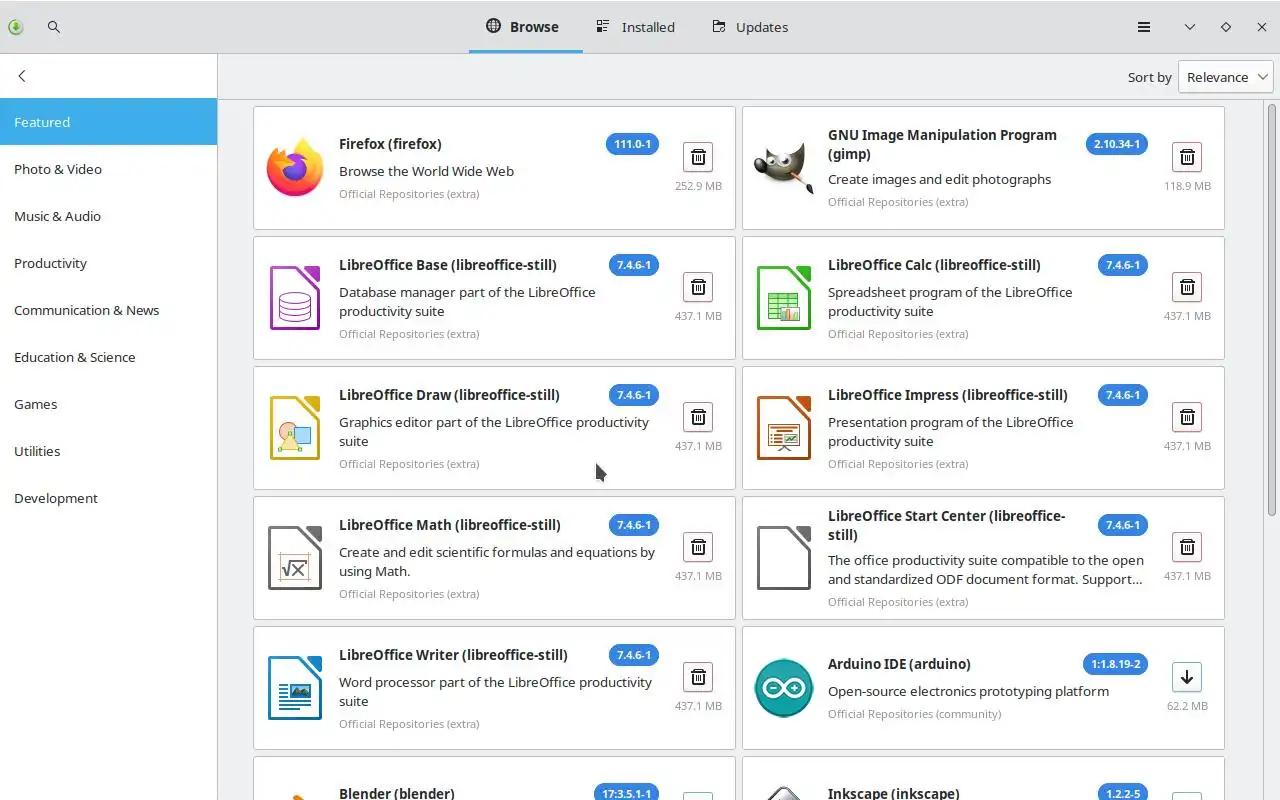
Task: Click GIMP version badge 2.10.34-1
Action: click(1117, 144)
